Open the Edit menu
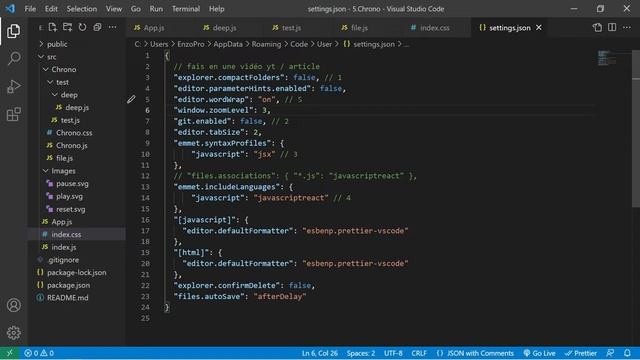The image size is (640, 360). (x=51, y=9)
